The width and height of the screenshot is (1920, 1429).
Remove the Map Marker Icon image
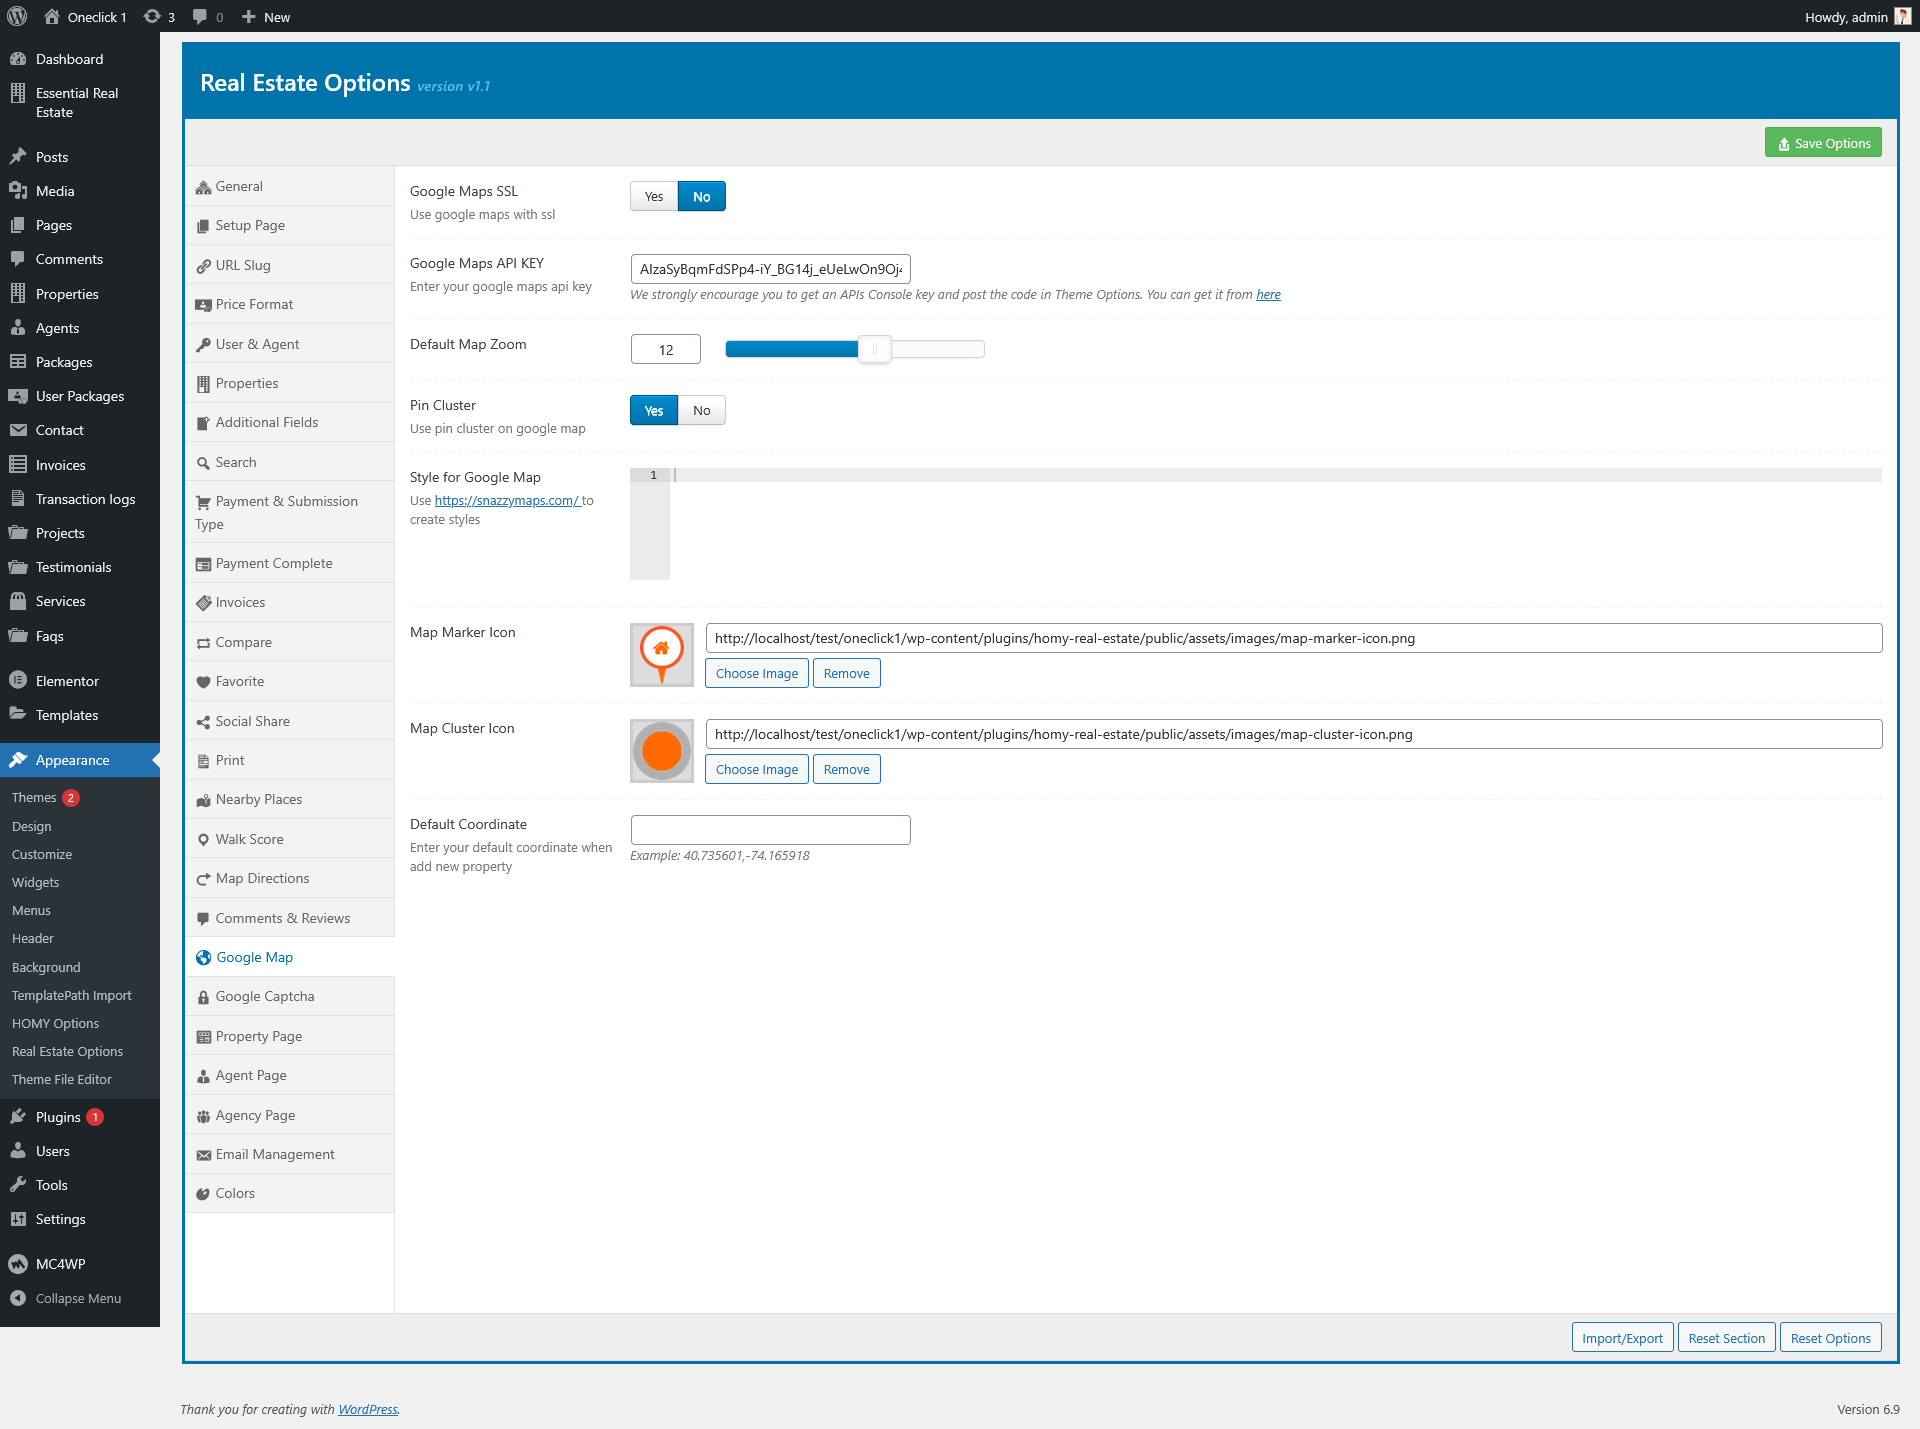click(846, 673)
